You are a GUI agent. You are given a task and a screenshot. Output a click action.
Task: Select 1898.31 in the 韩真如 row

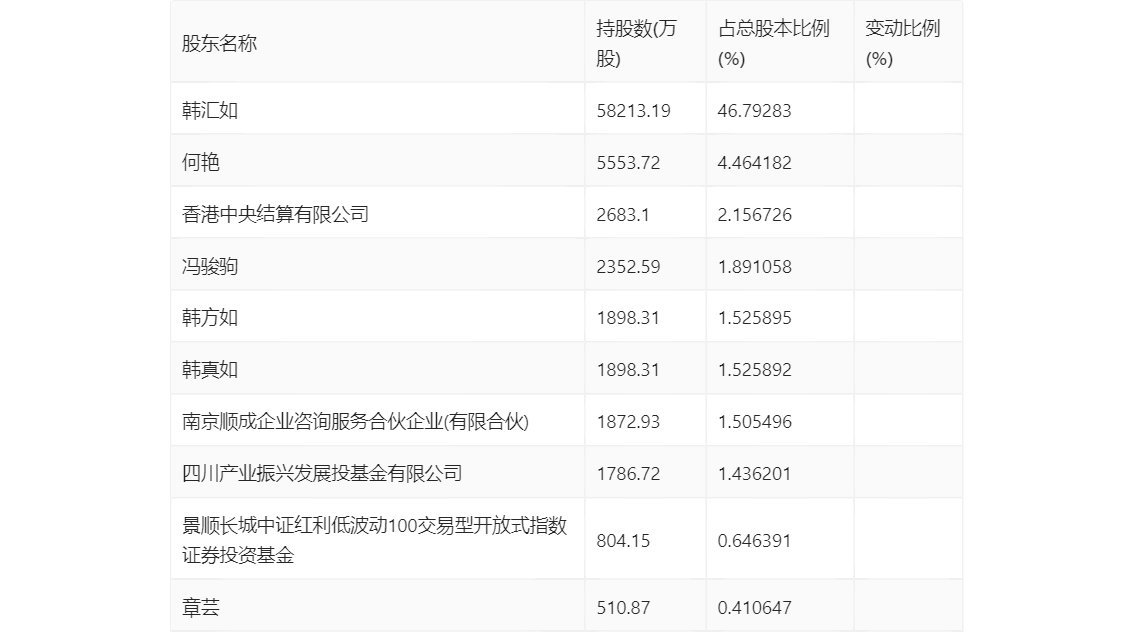[x=628, y=370]
